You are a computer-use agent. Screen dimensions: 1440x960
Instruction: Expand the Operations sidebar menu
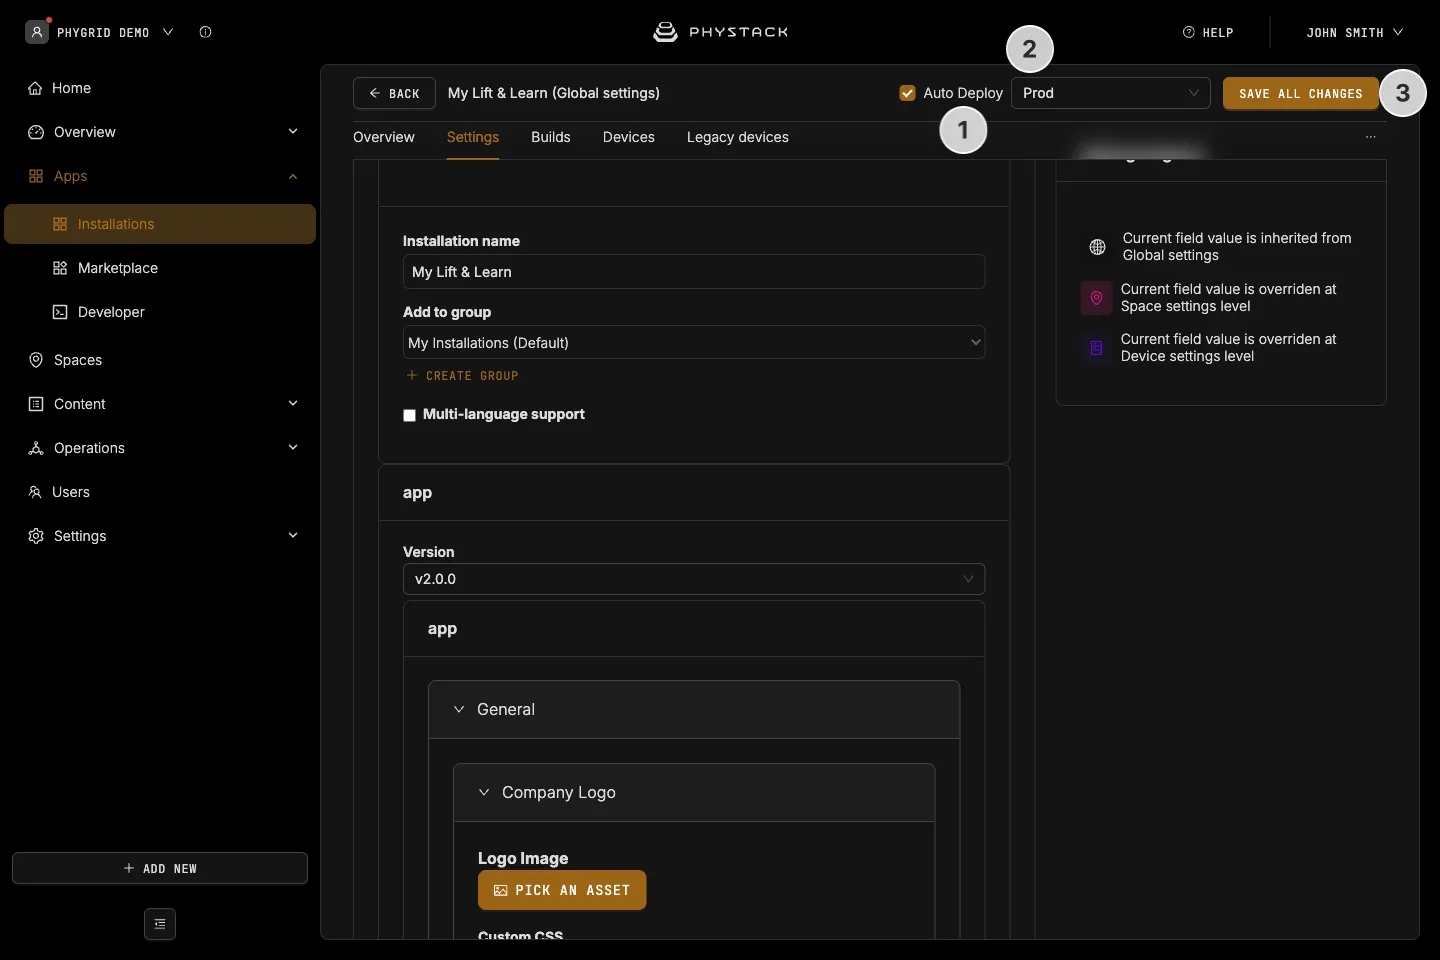pos(293,448)
